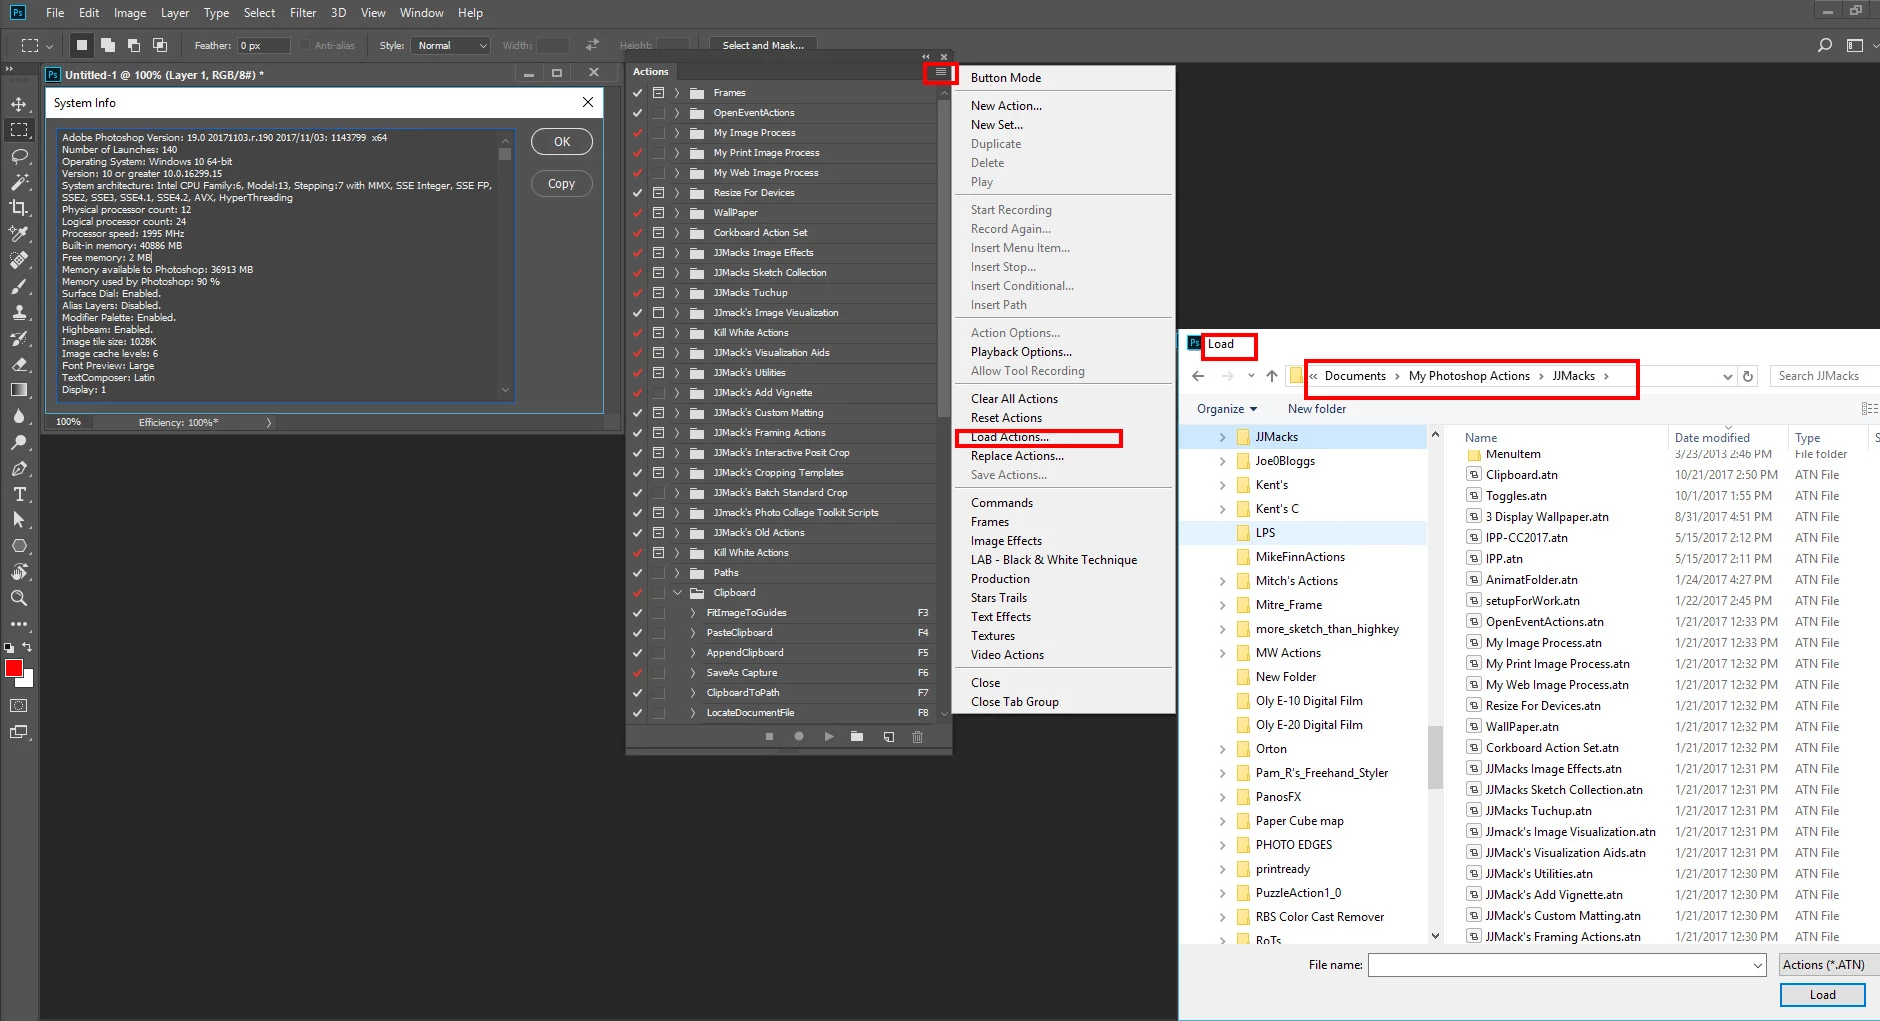
Task: Click Search JJMacks field
Action: [1824, 376]
